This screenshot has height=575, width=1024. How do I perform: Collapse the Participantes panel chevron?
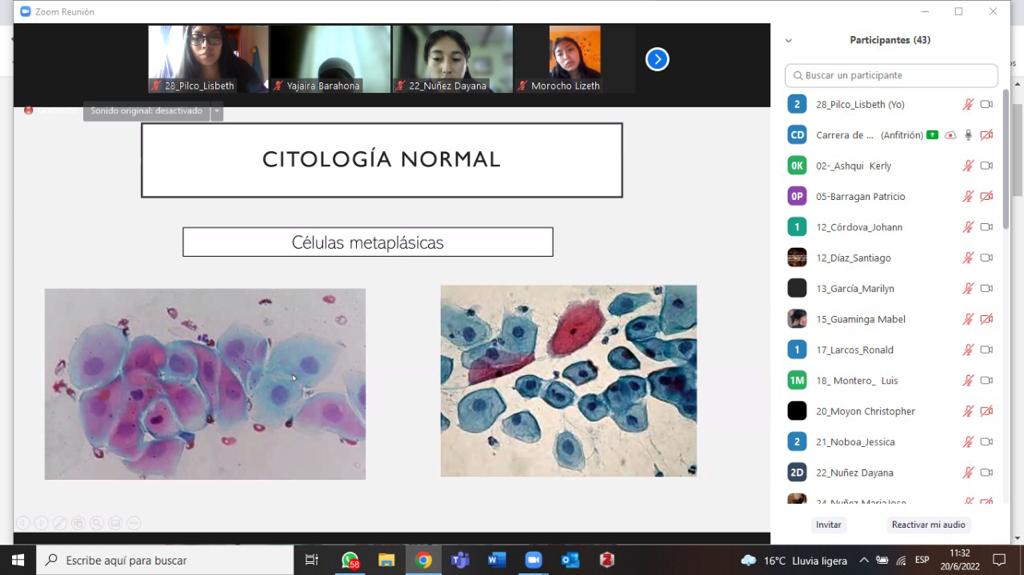pos(788,41)
